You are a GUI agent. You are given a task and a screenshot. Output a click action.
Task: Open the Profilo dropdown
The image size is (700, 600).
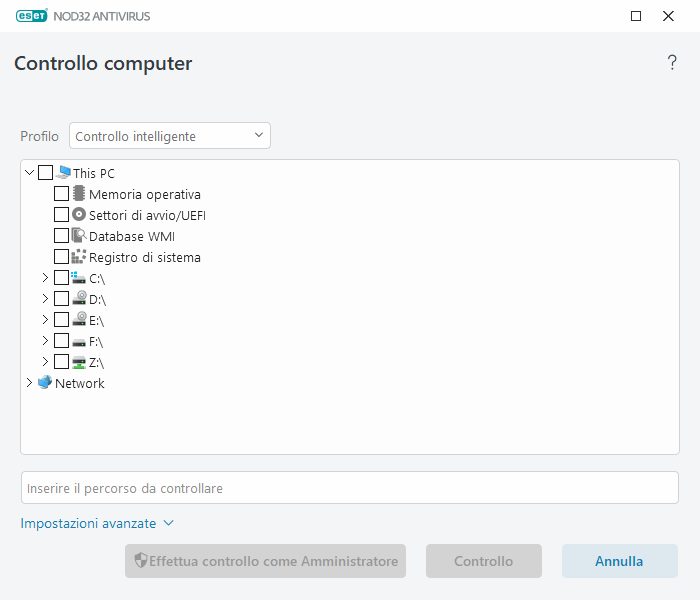tap(170, 136)
